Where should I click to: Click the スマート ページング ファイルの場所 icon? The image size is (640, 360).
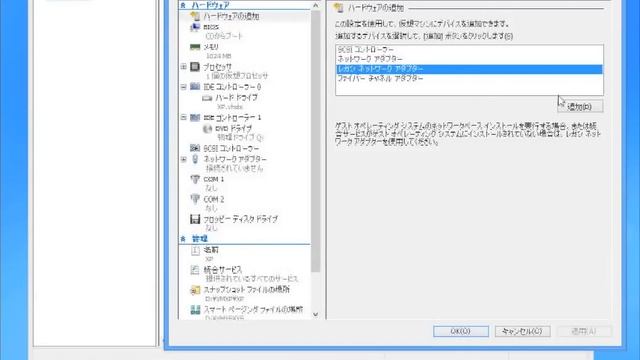[195, 309]
